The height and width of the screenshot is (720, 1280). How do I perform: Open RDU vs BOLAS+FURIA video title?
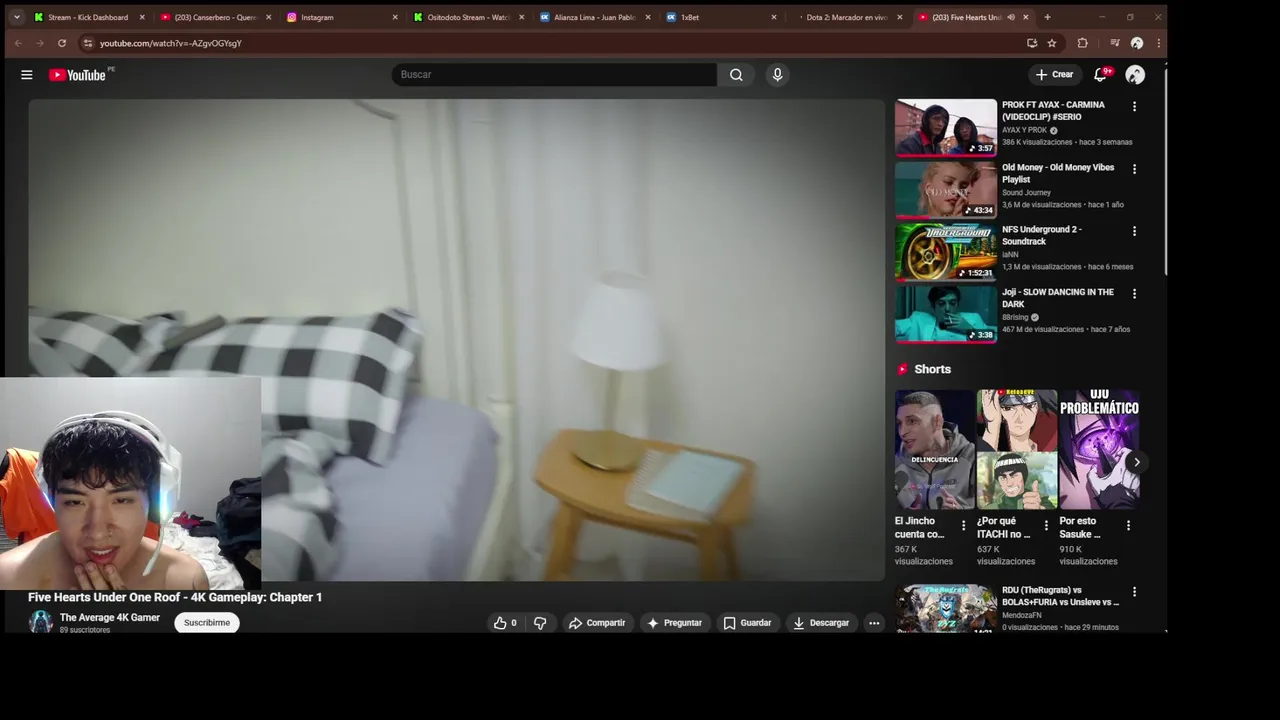(1061, 596)
